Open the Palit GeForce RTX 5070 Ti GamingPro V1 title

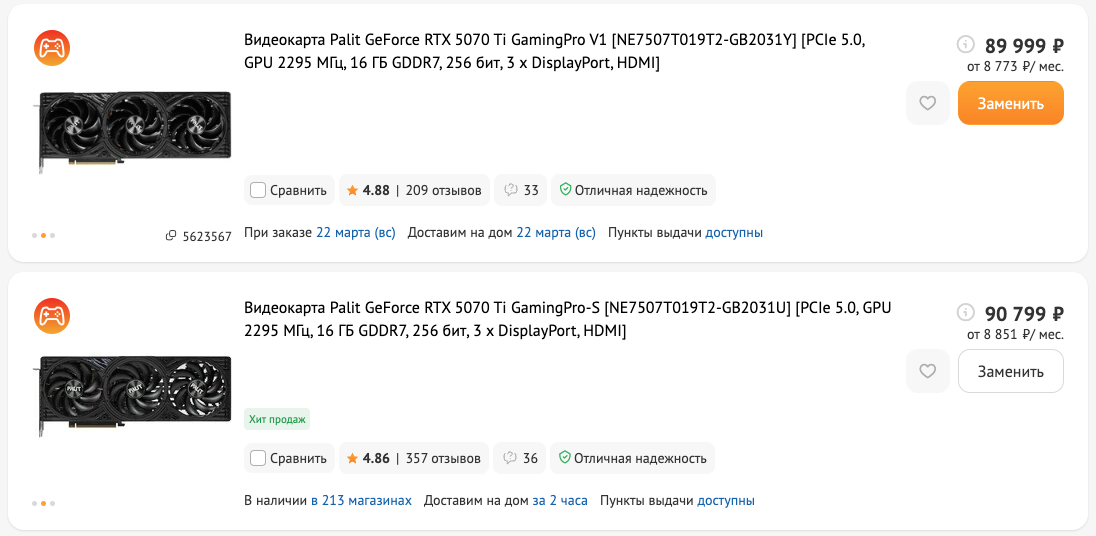555,52
